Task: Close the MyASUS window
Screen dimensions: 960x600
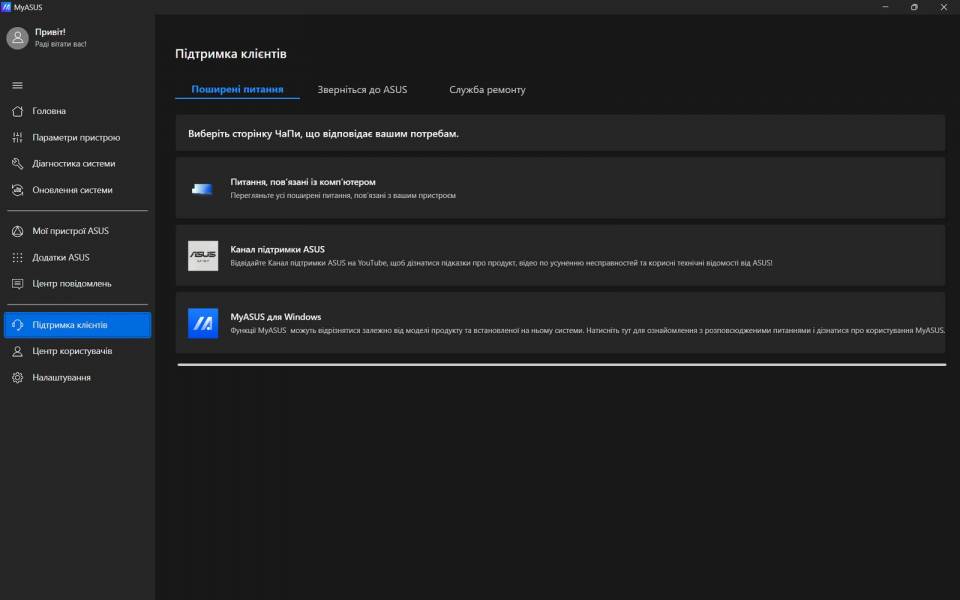Action: (x=943, y=7)
